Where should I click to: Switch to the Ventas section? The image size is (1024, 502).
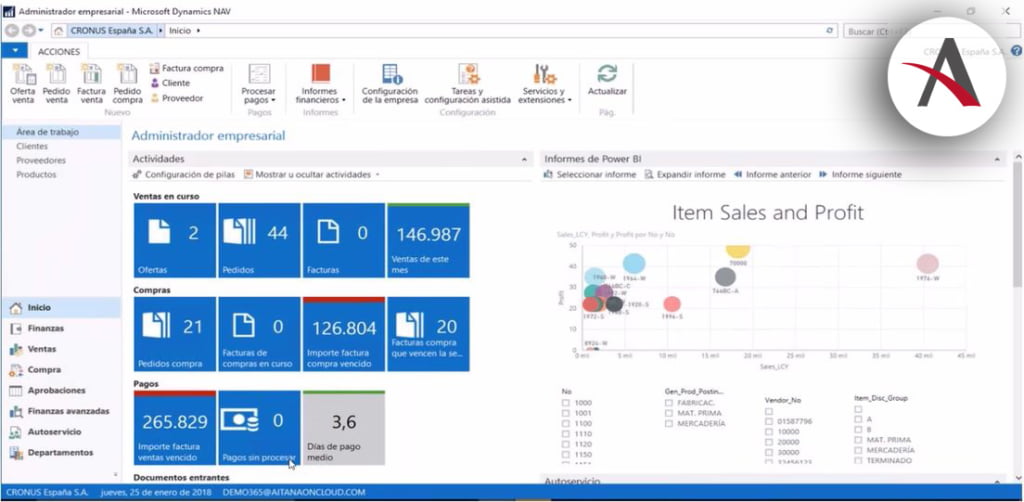click(61, 349)
